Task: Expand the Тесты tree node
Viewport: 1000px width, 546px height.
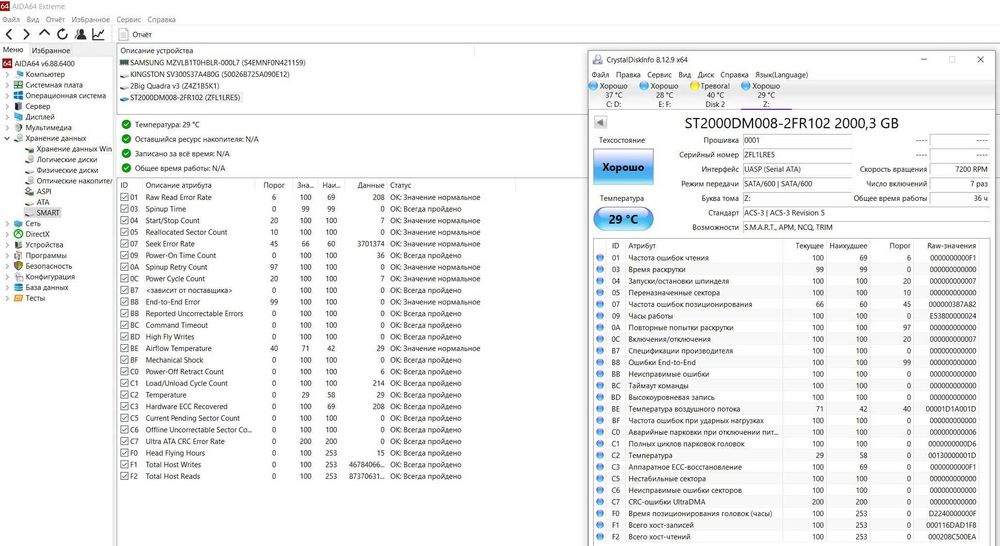Action: point(7,299)
